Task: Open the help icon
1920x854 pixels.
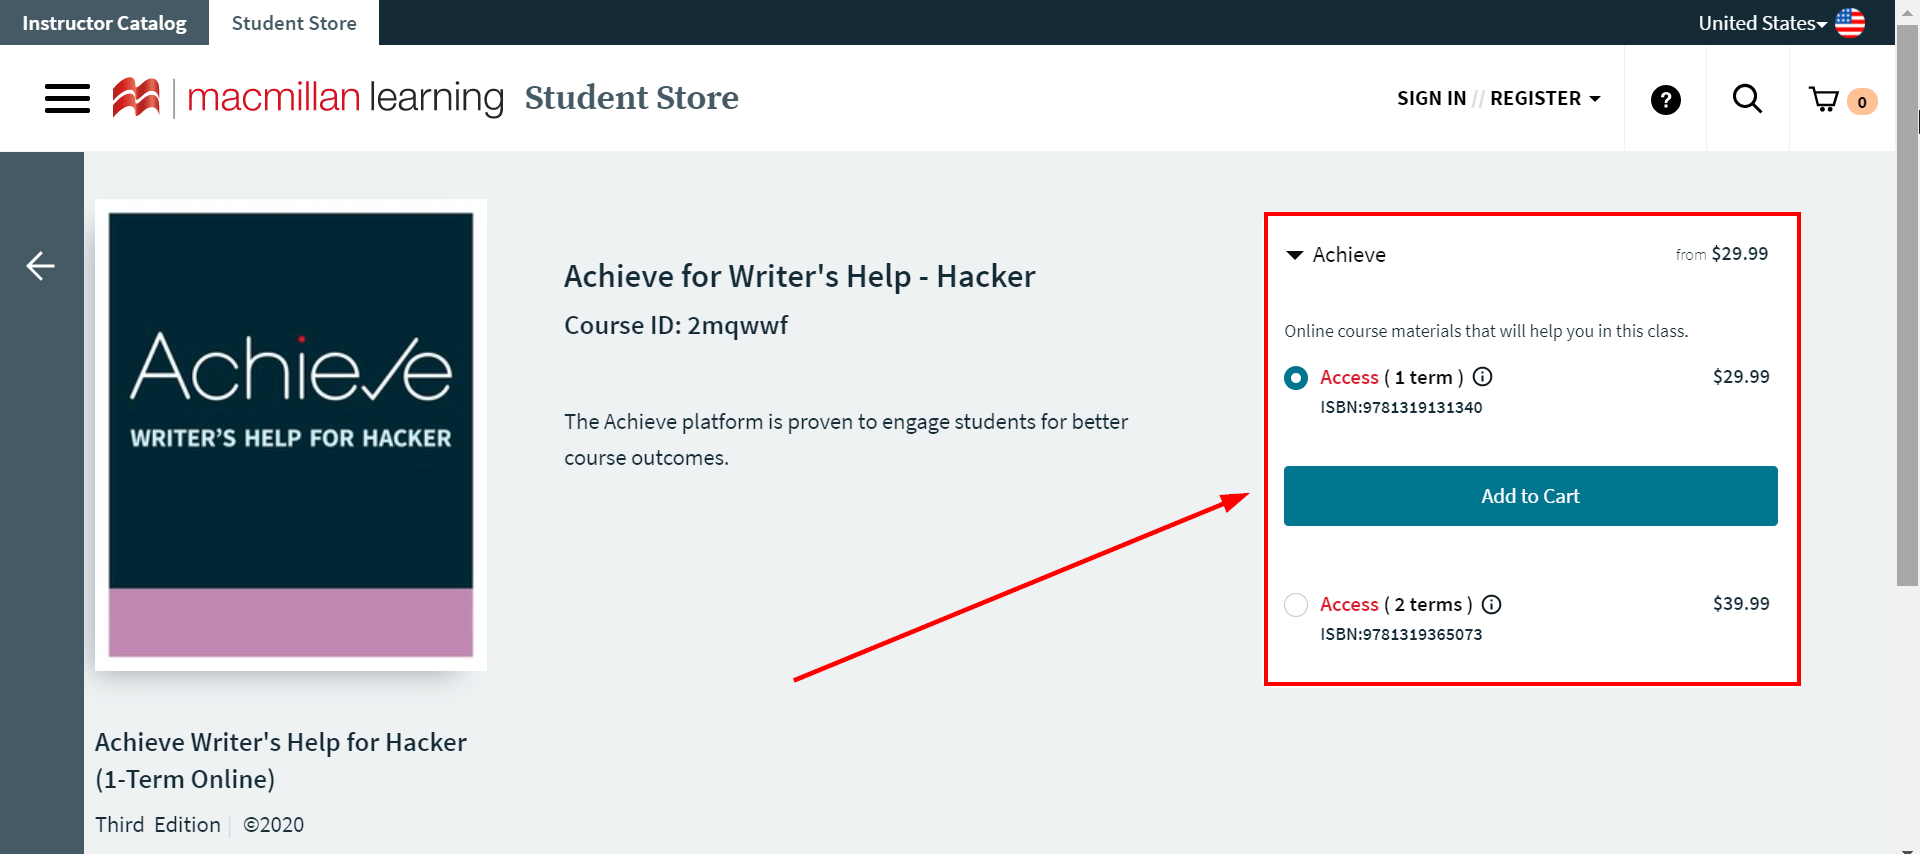Action: tap(1664, 99)
